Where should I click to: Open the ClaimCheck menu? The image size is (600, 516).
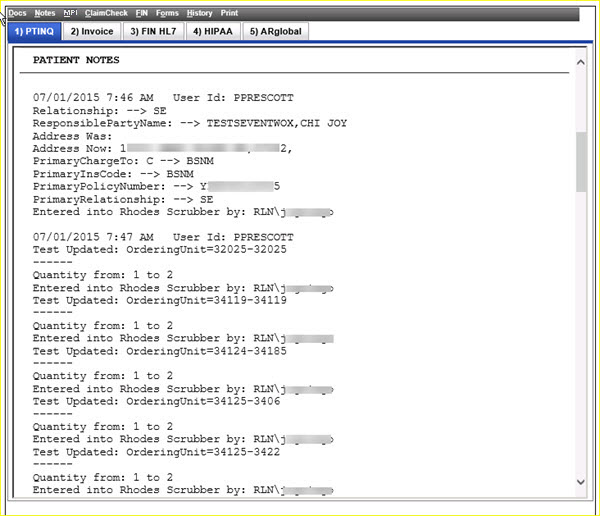pyautogui.click(x=106, y=13)
